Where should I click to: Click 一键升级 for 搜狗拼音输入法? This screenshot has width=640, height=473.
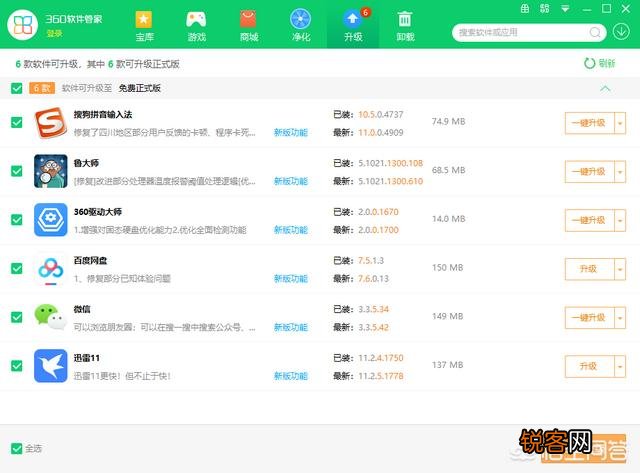pos(589,123)
